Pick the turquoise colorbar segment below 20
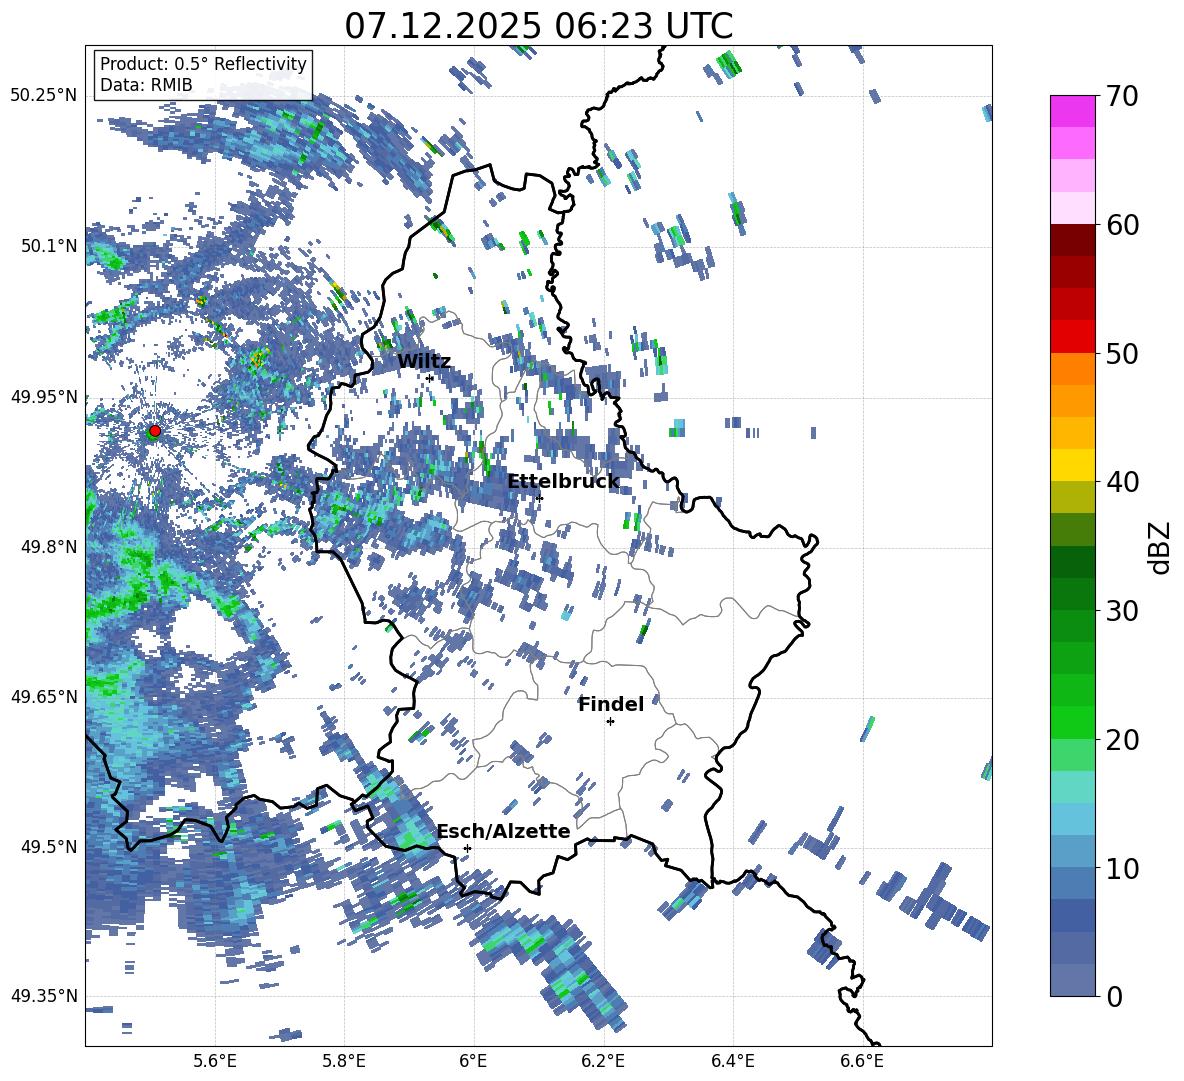 coord(1072,787)
